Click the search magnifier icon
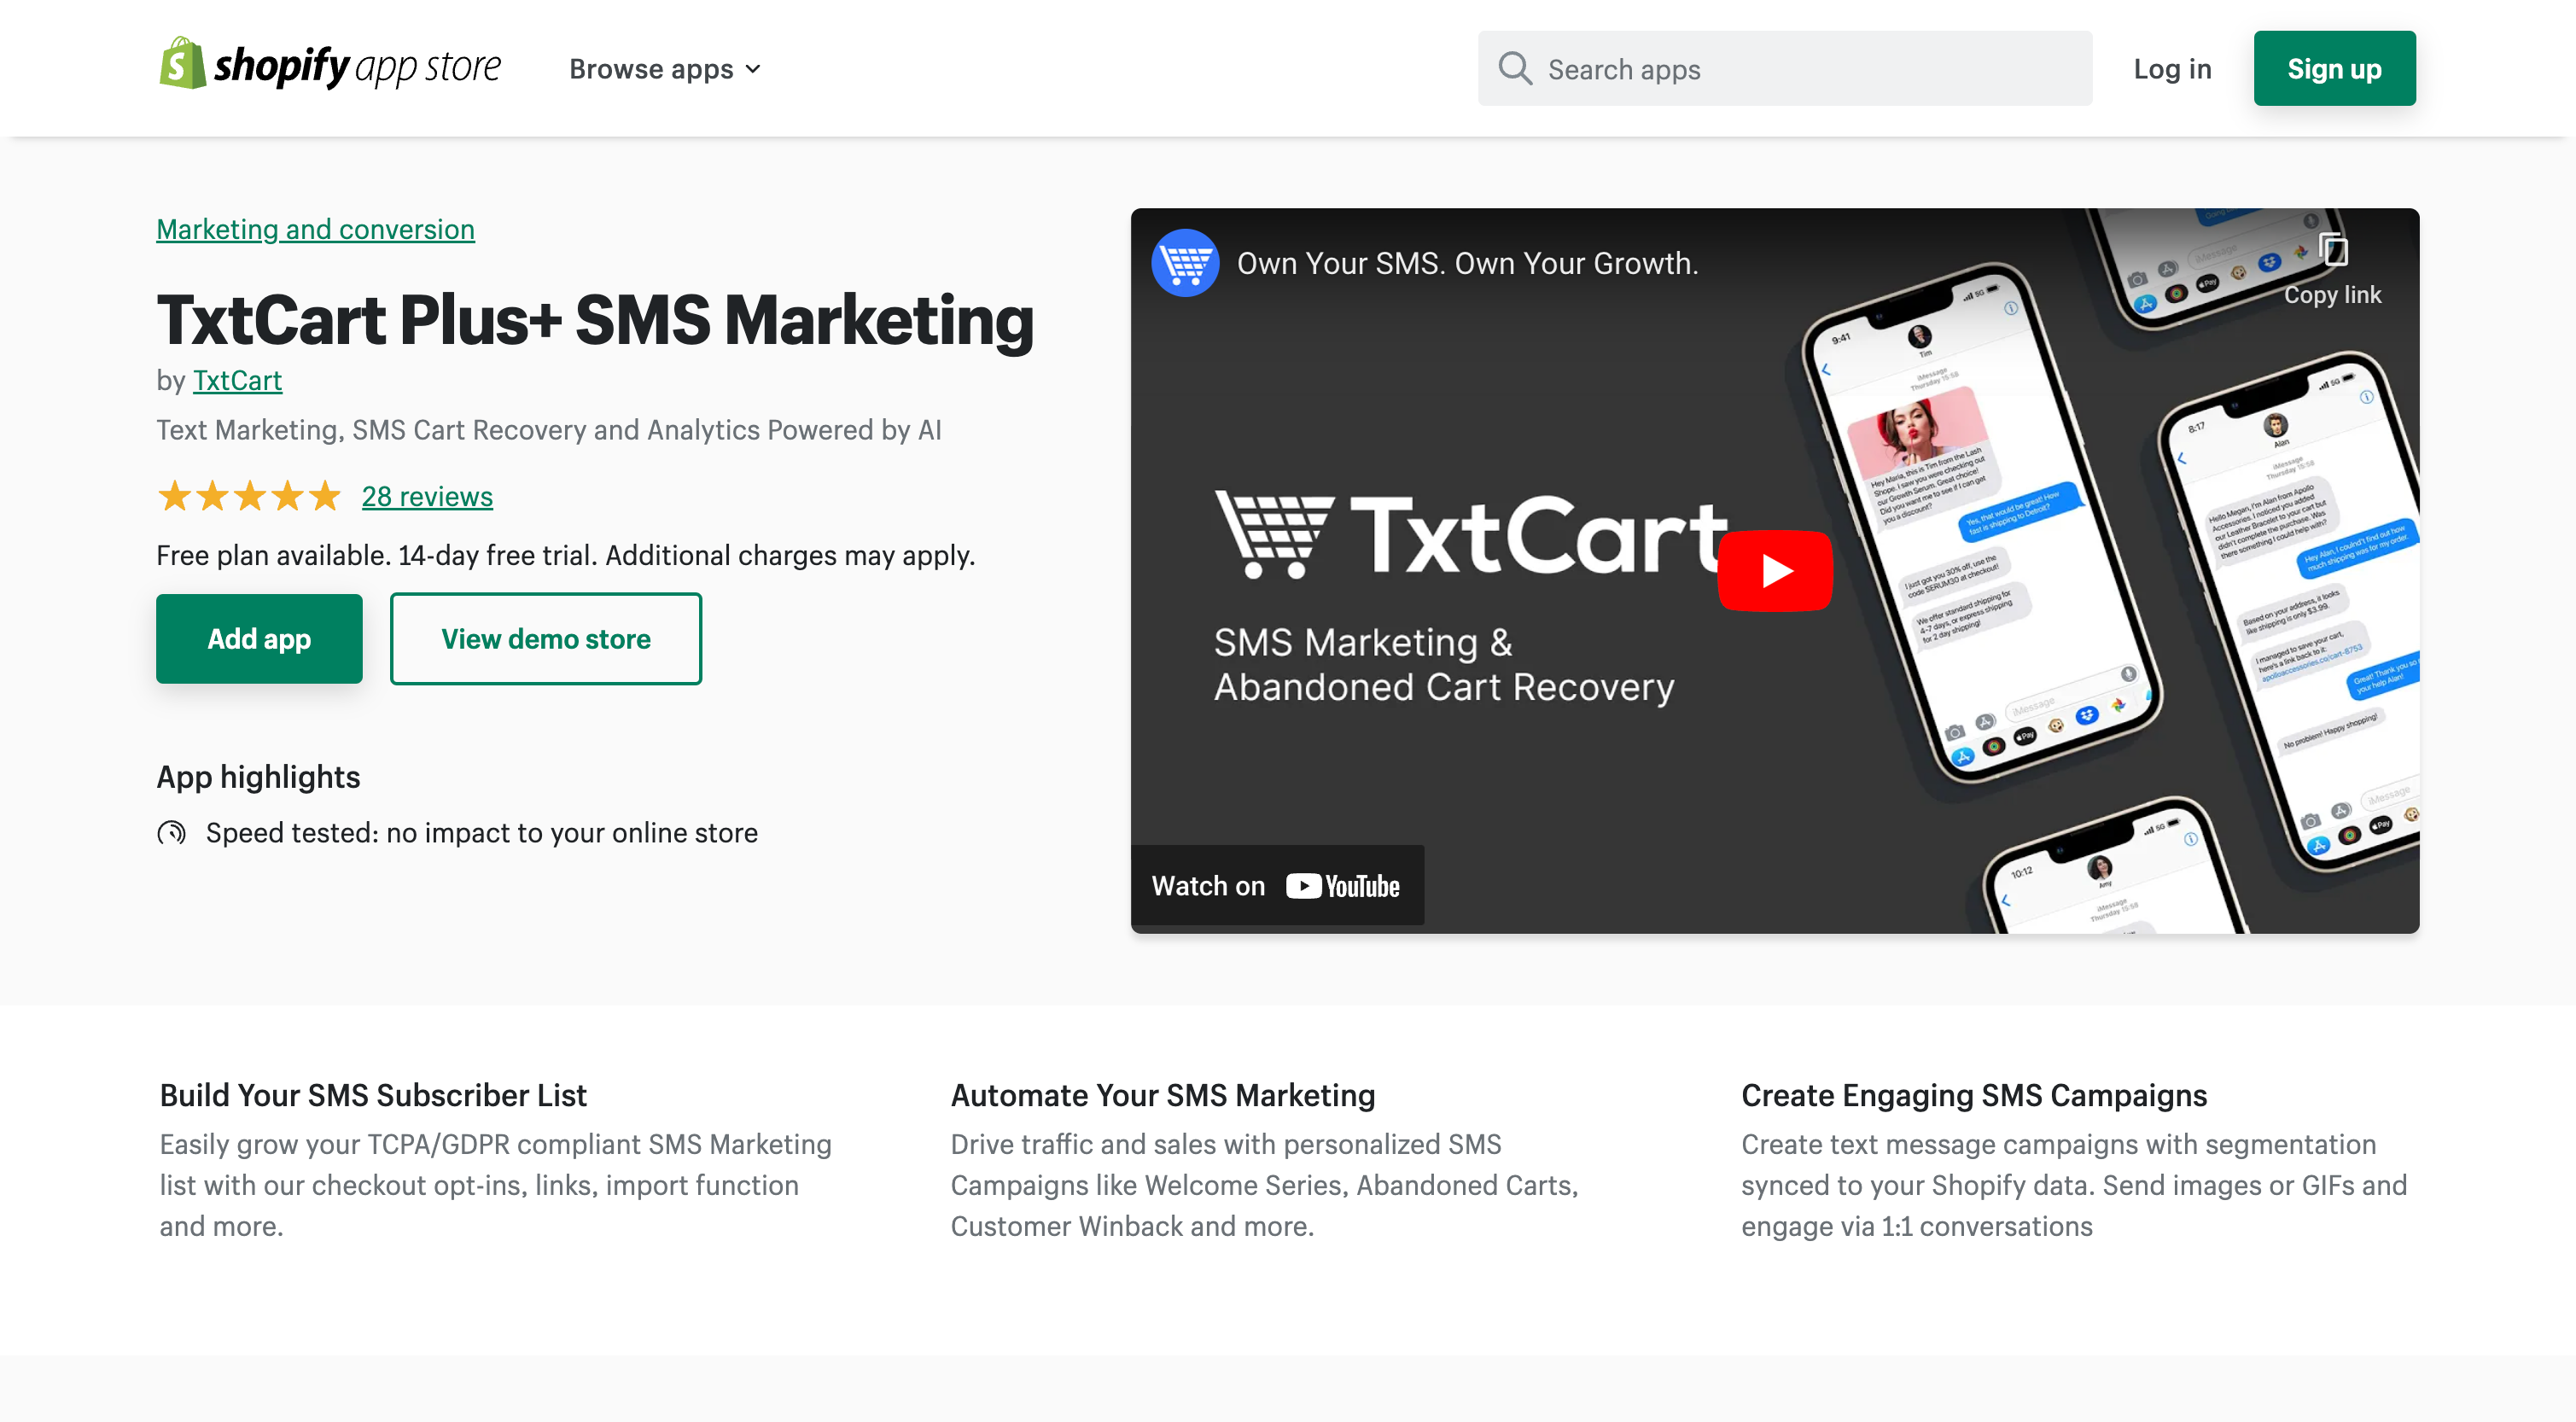Screen dimensions: 2576x1422 point(1513,68)
